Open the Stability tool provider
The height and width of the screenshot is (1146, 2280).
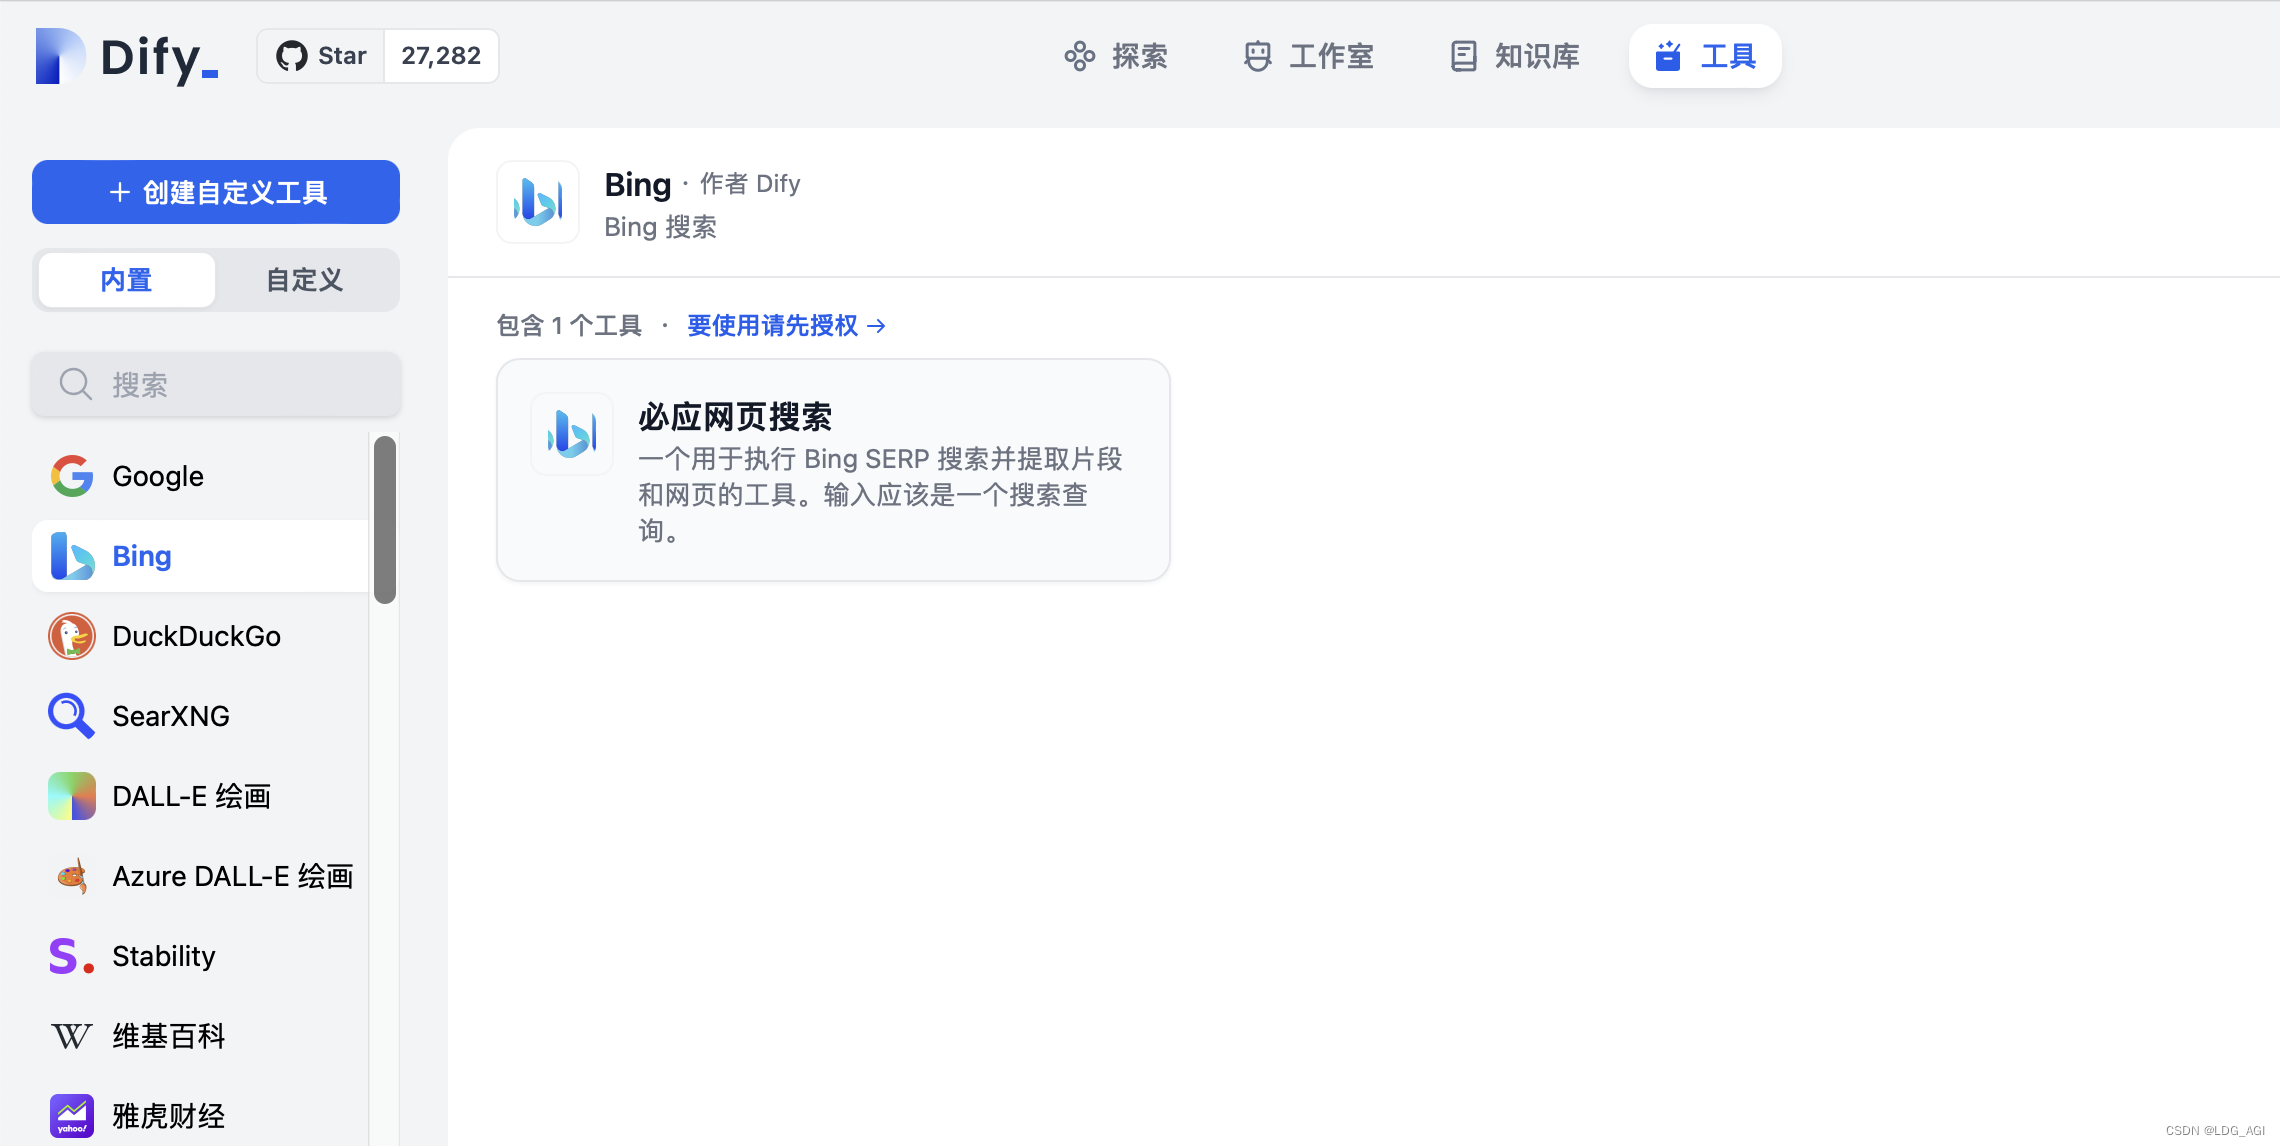[x=163, y=955]
